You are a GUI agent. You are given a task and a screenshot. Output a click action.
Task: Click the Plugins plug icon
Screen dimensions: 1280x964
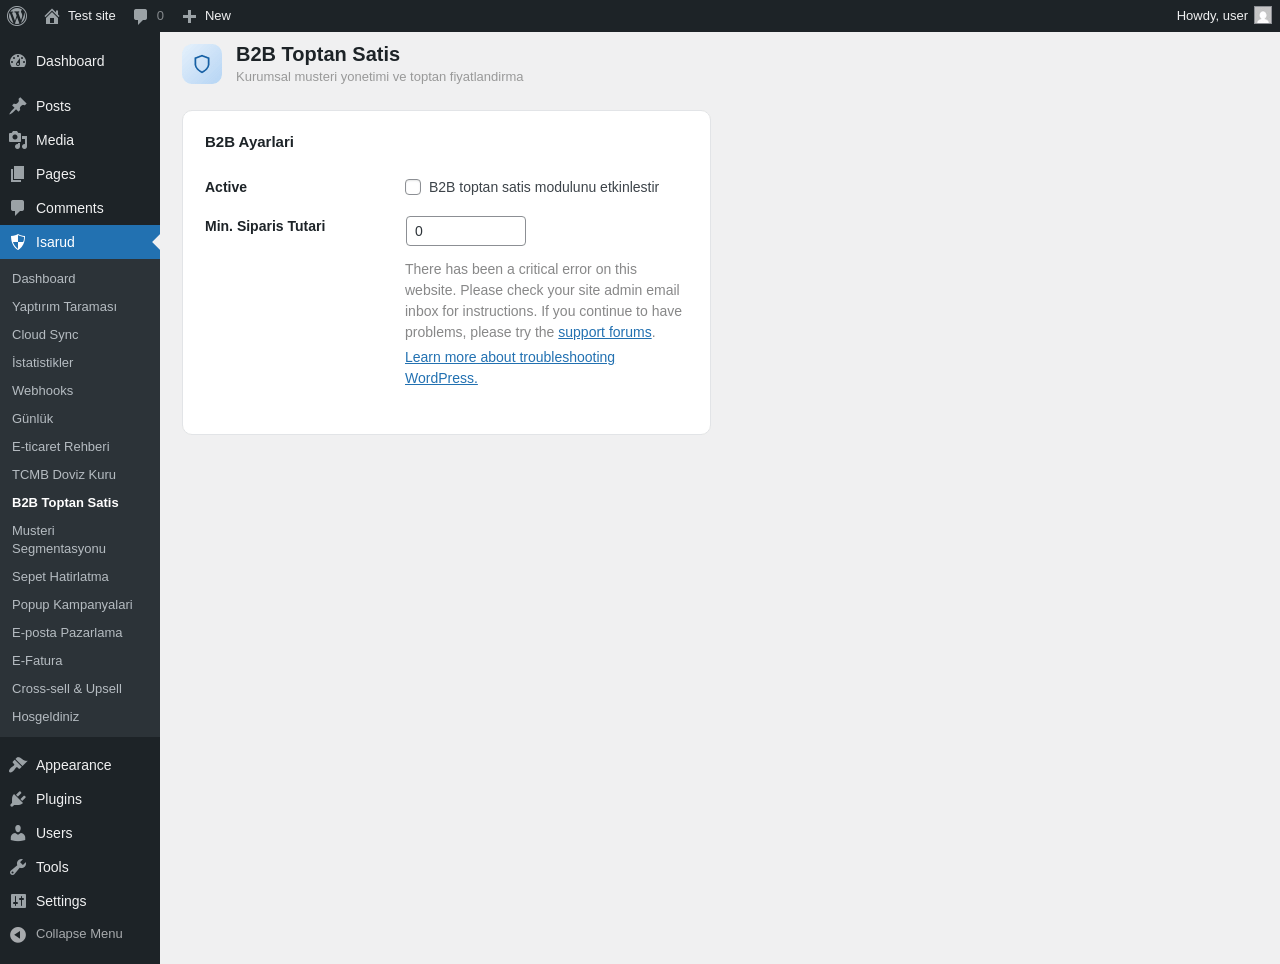(x=18, y=799)
